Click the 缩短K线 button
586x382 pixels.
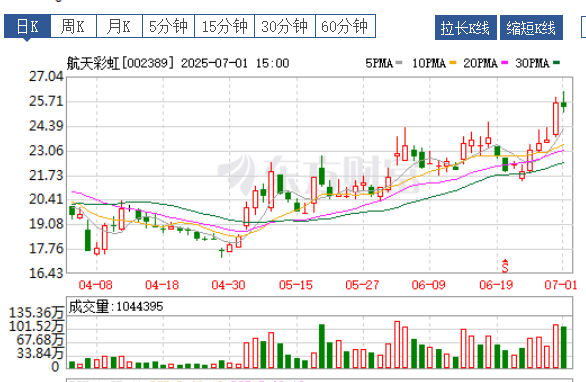click(531, 27)
